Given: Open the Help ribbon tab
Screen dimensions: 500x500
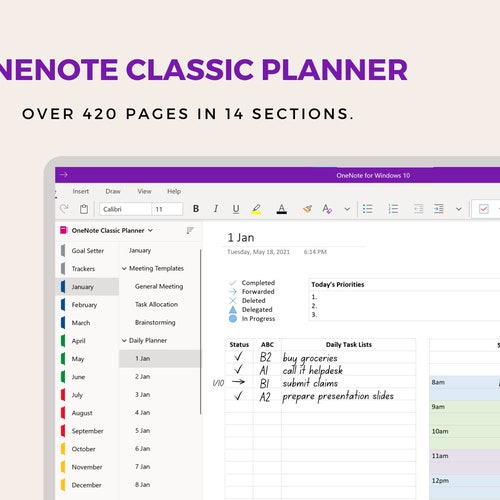Looking at the screenshot, I should click(174, 191).
